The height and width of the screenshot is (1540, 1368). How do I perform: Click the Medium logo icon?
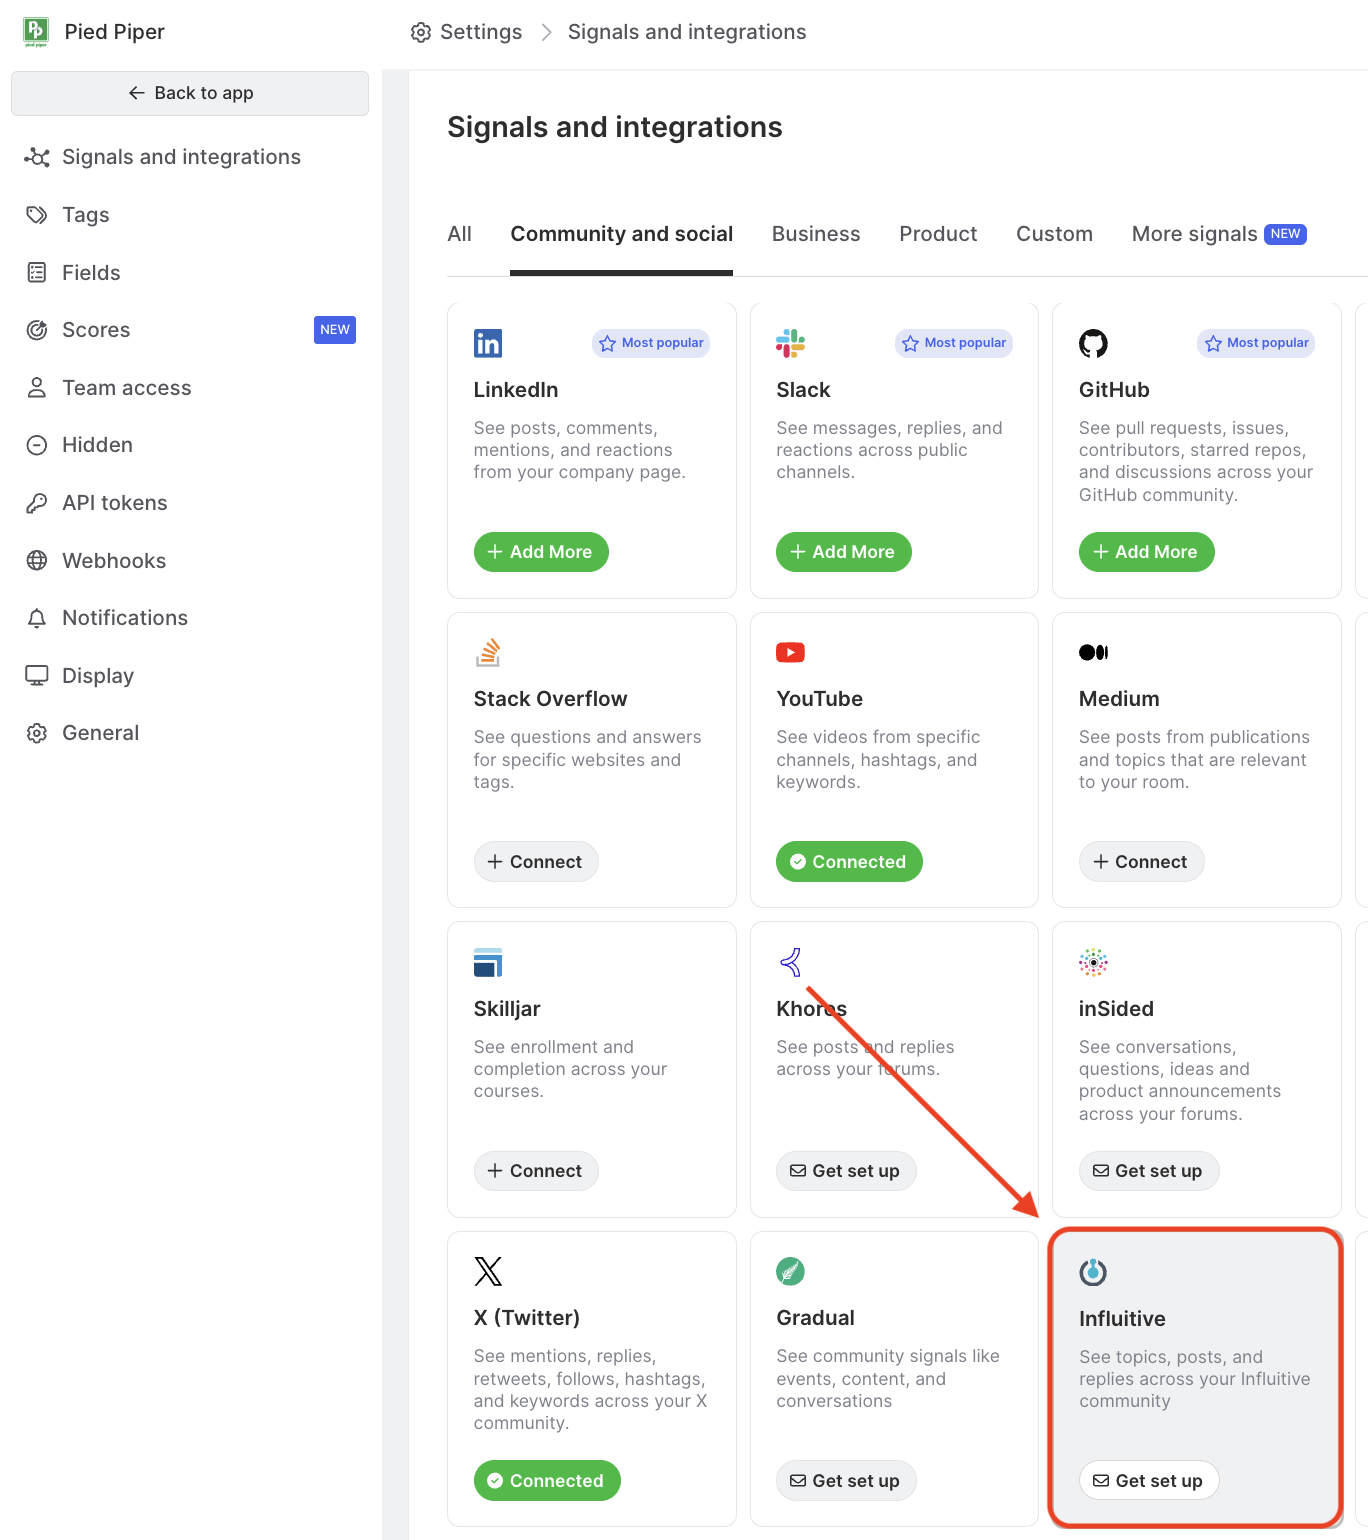[x=1093, y=652]
